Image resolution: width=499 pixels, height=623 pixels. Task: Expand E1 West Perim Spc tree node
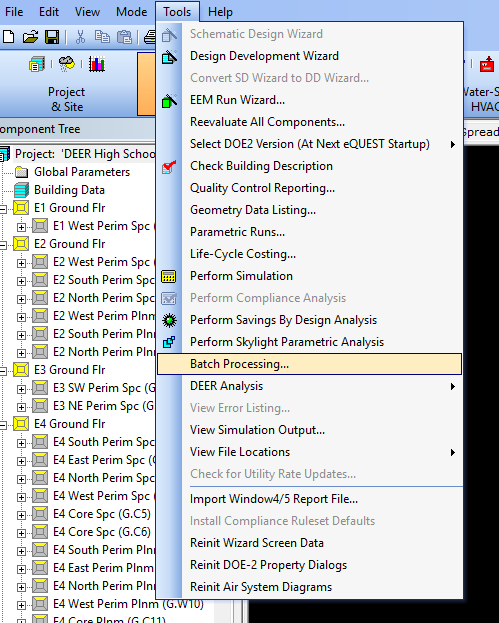21,227
